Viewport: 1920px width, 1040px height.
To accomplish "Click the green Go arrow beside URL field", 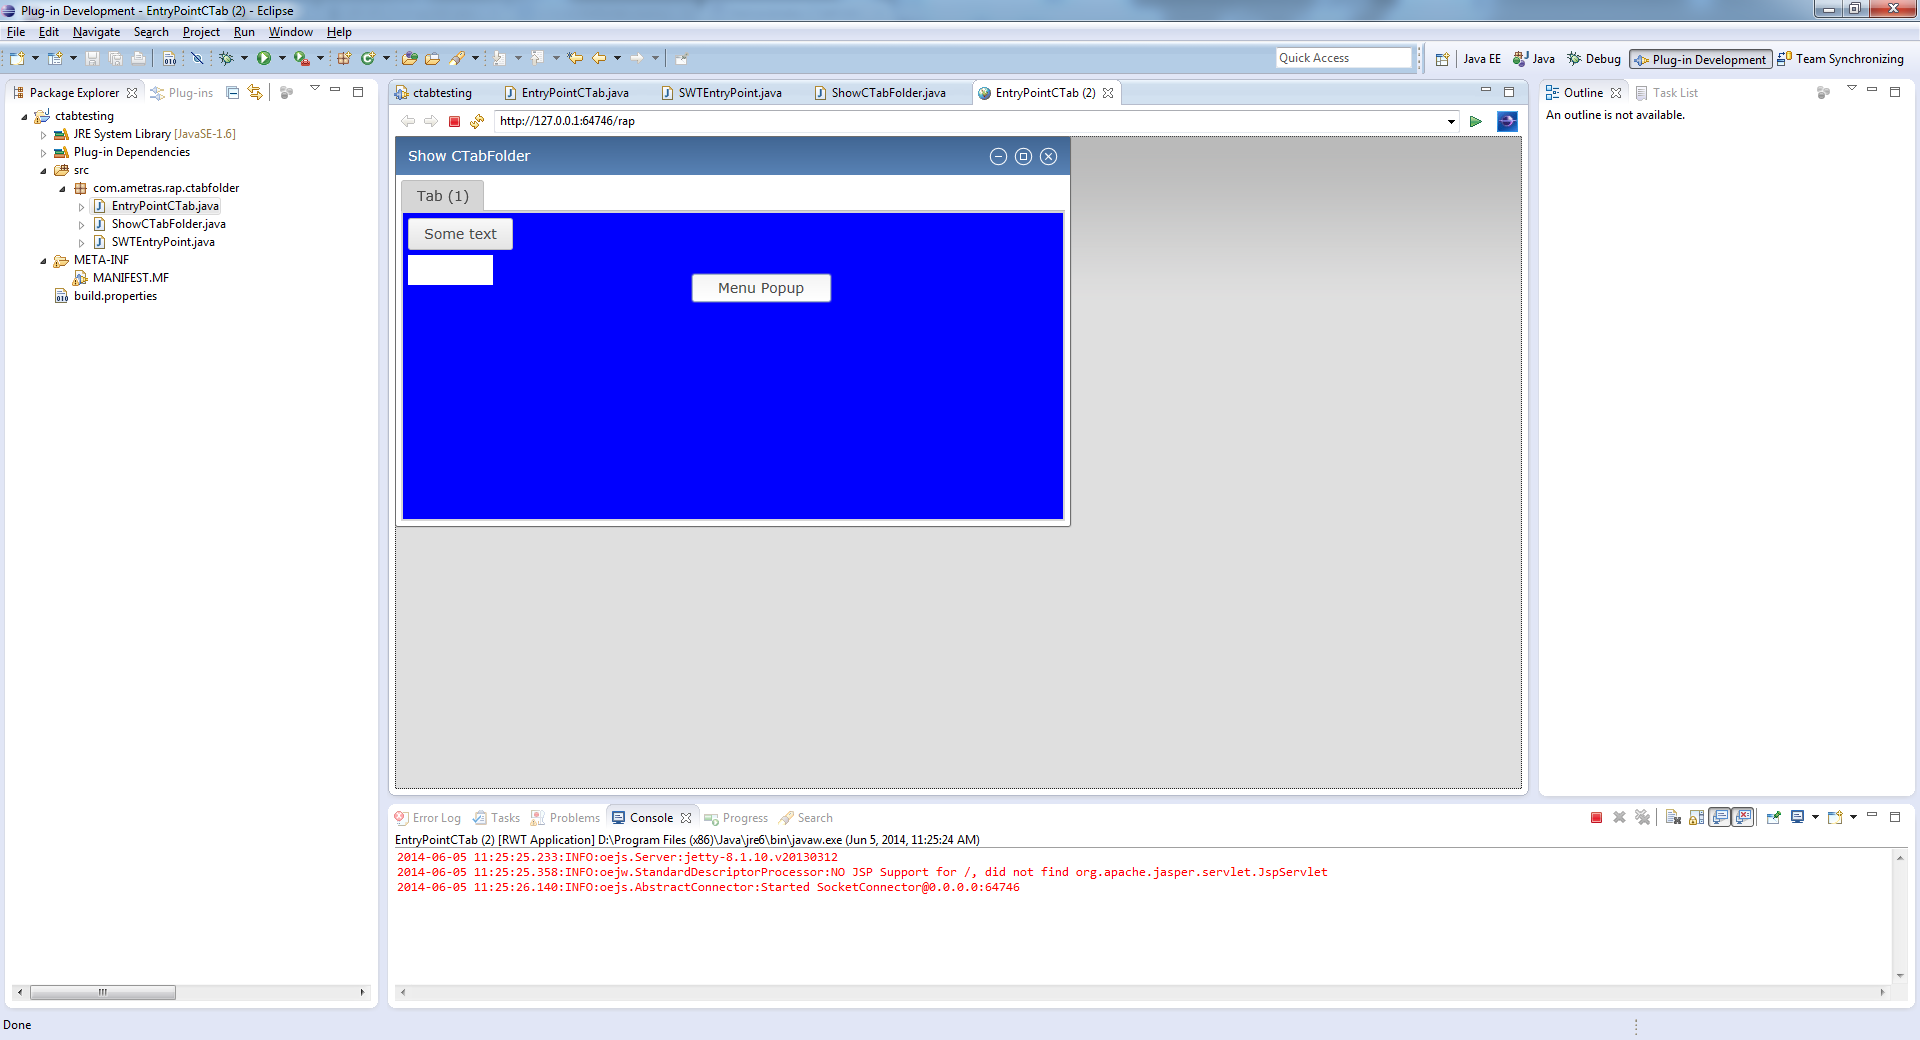I will pos(1475,121).
